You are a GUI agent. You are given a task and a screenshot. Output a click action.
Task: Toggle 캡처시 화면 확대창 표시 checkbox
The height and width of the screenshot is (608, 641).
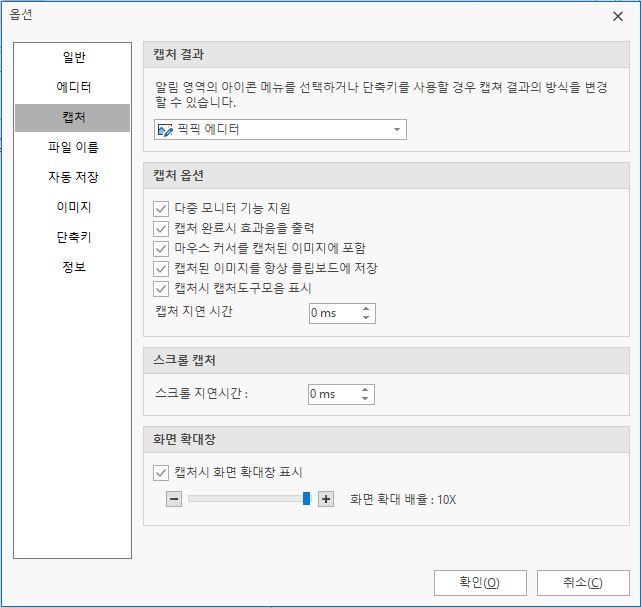coord(161,473)
